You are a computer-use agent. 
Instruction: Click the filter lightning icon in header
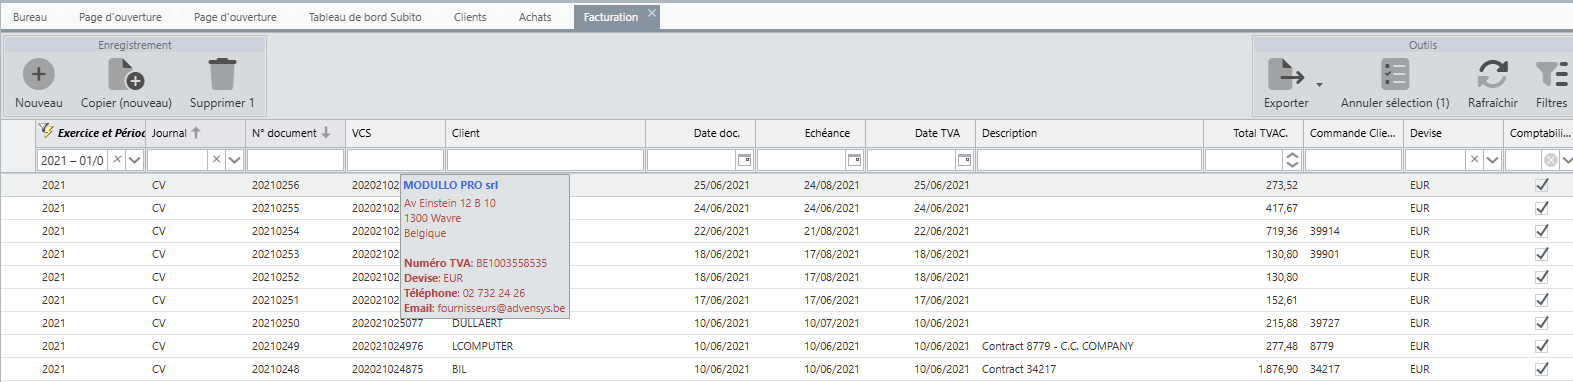click(46, 131)
